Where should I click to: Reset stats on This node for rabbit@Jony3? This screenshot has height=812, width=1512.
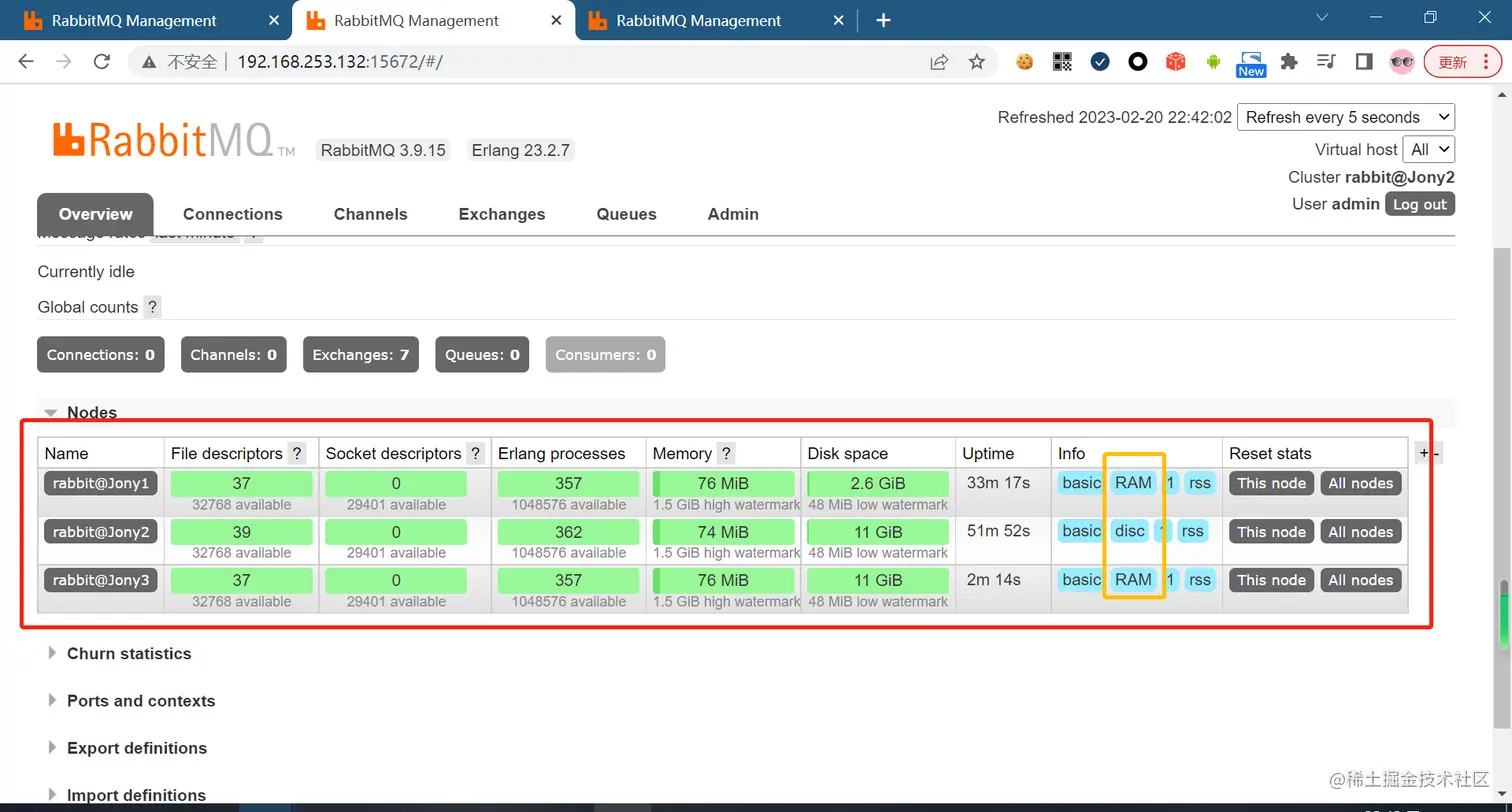pyautogui.click(x=1271, y=580)
